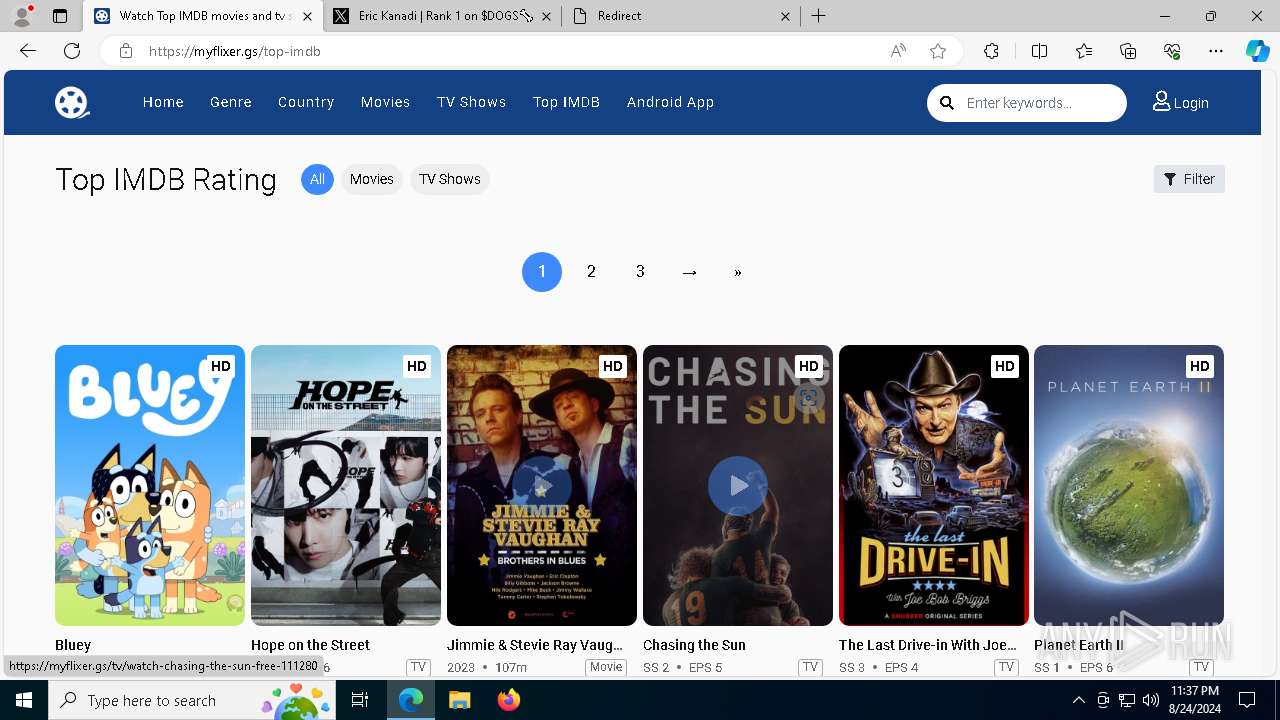
Task: Open Read aloud in address bar
Action: click(898, 51)
